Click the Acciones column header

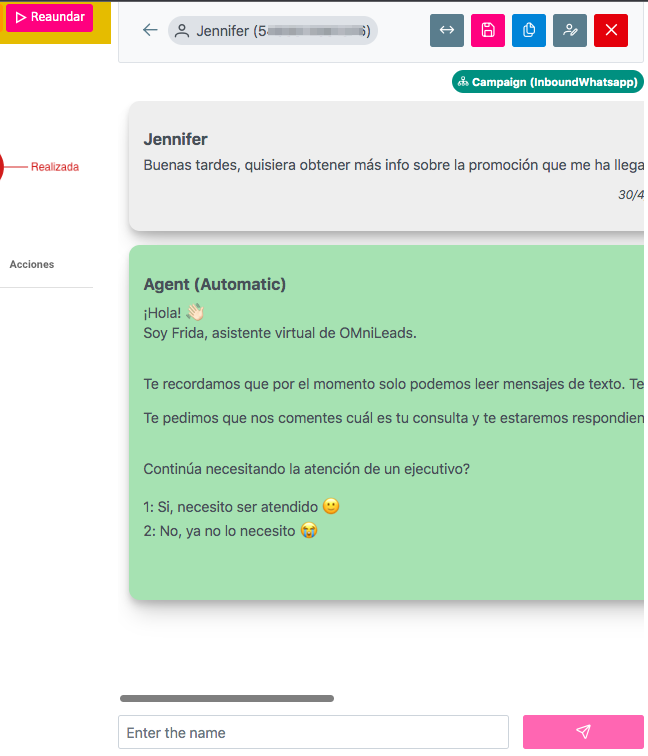(x=32, y=264)
